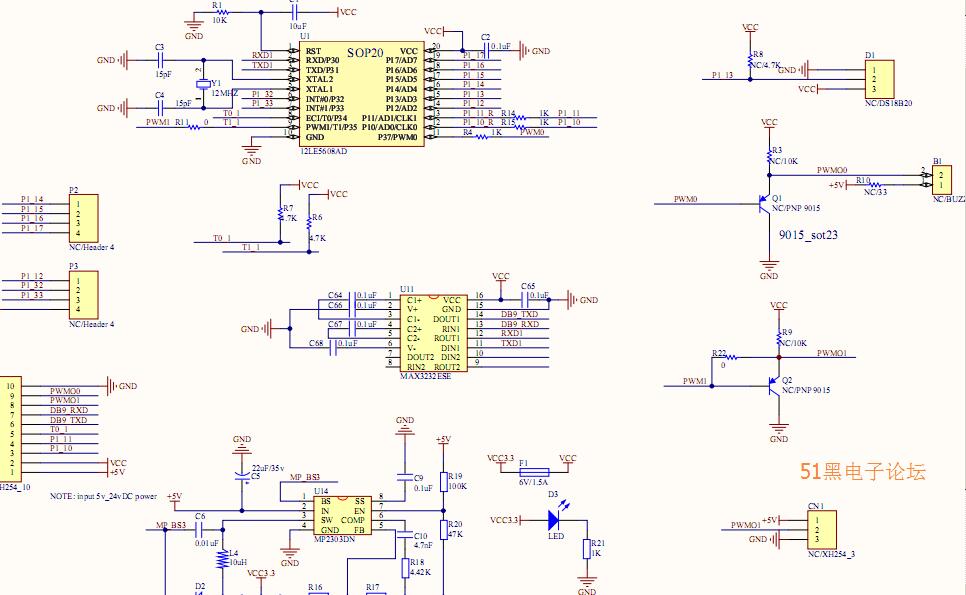The image size is (966, 595).
Task: Select the CN1 NC/XH254_3 connector
Action: [x=822, y=530]
